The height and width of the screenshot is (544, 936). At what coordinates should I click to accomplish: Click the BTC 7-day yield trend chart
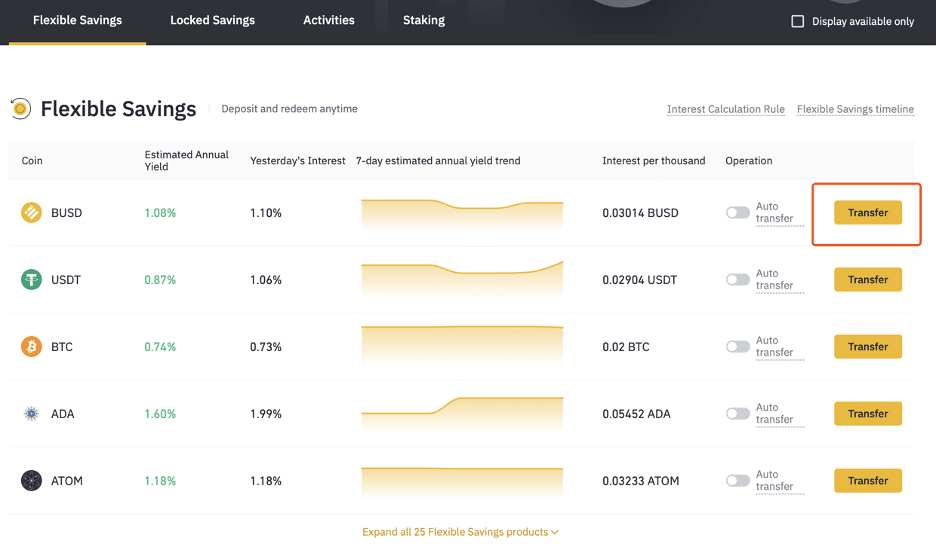click(462, 344)
